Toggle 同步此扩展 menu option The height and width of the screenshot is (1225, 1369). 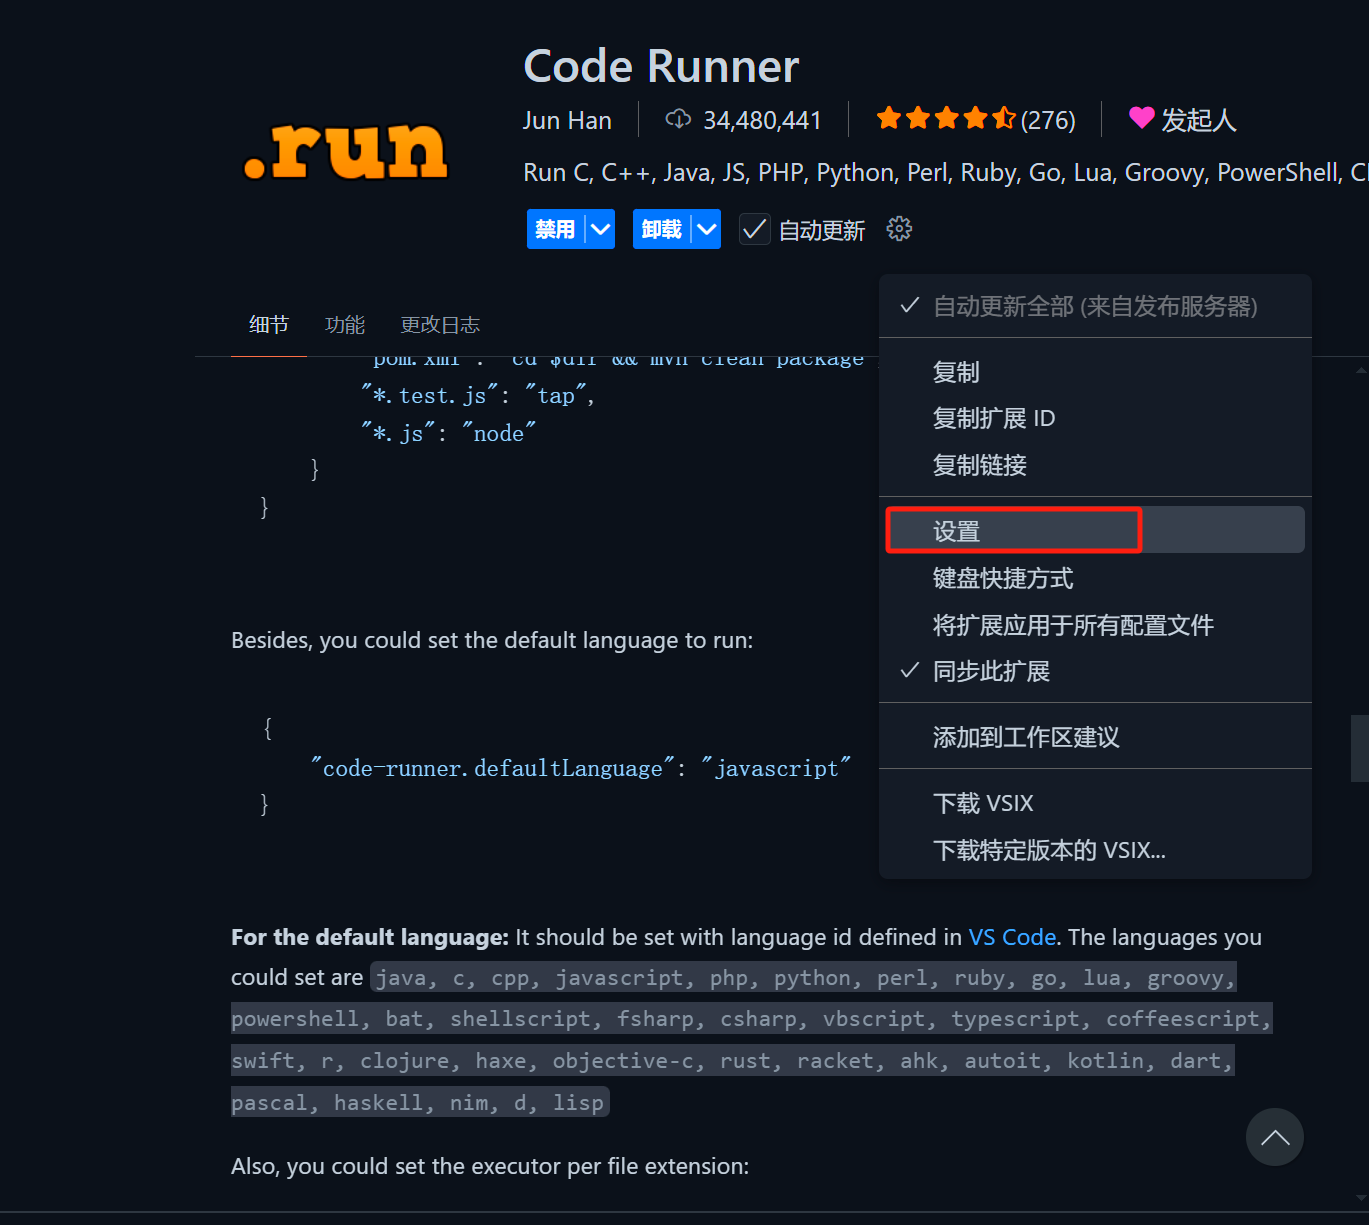click(x=1095, y=671)
